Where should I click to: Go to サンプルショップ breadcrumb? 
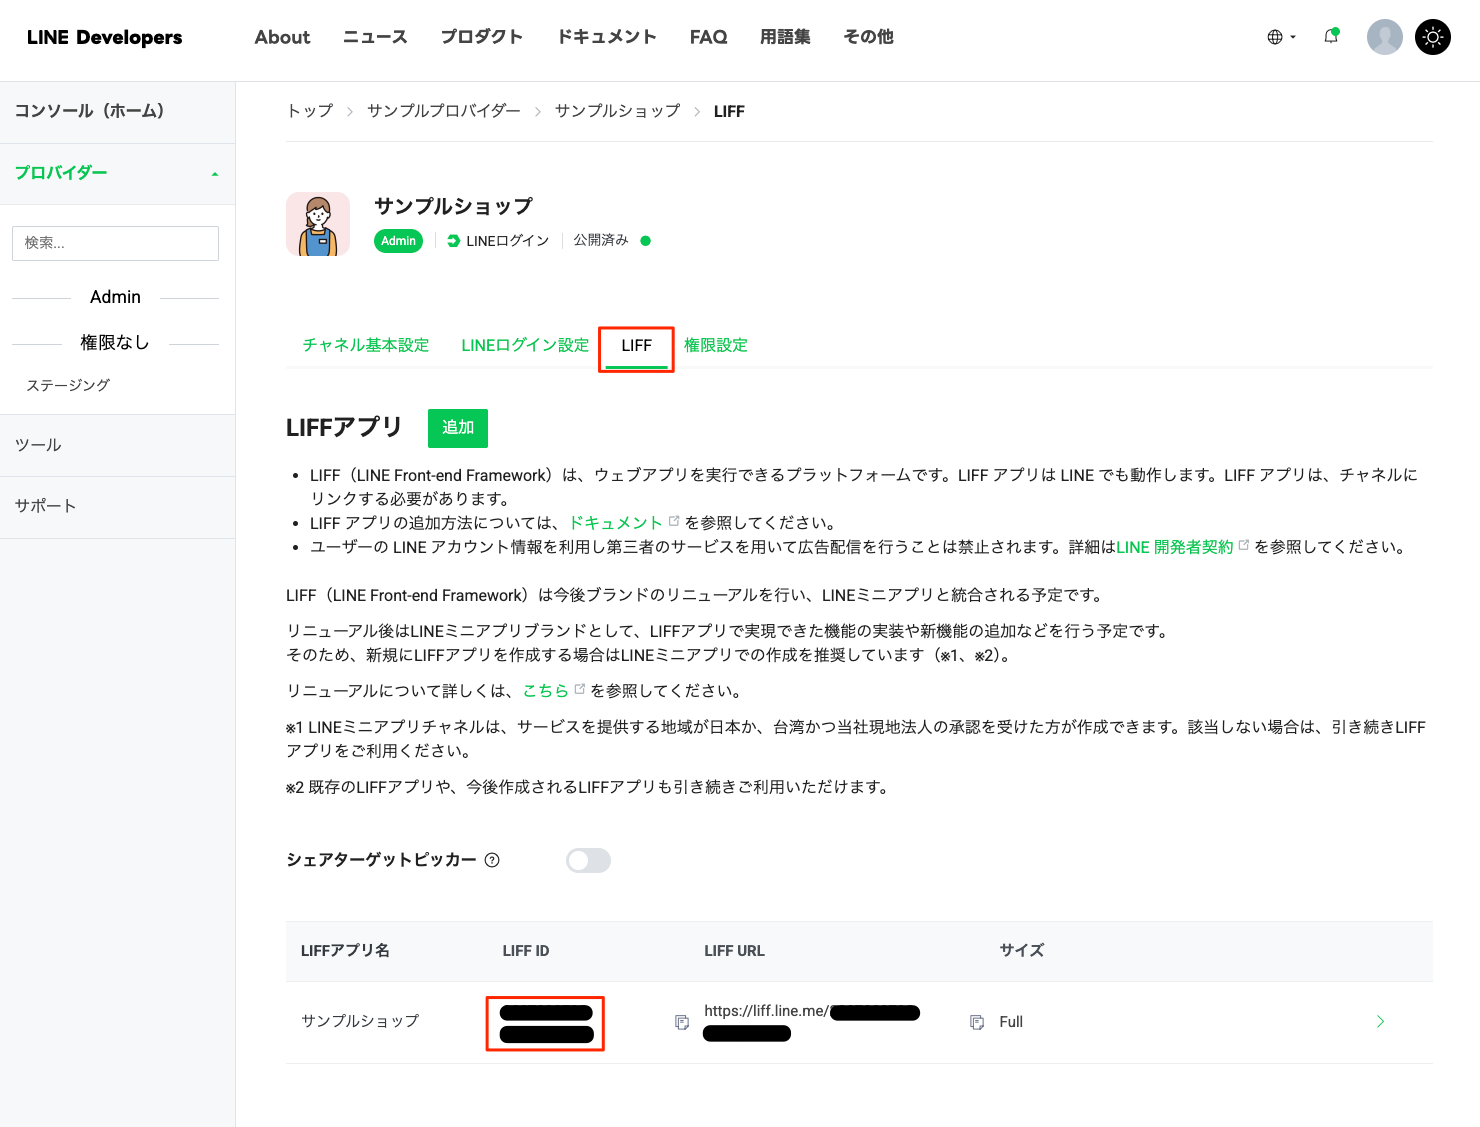(617, 111)
